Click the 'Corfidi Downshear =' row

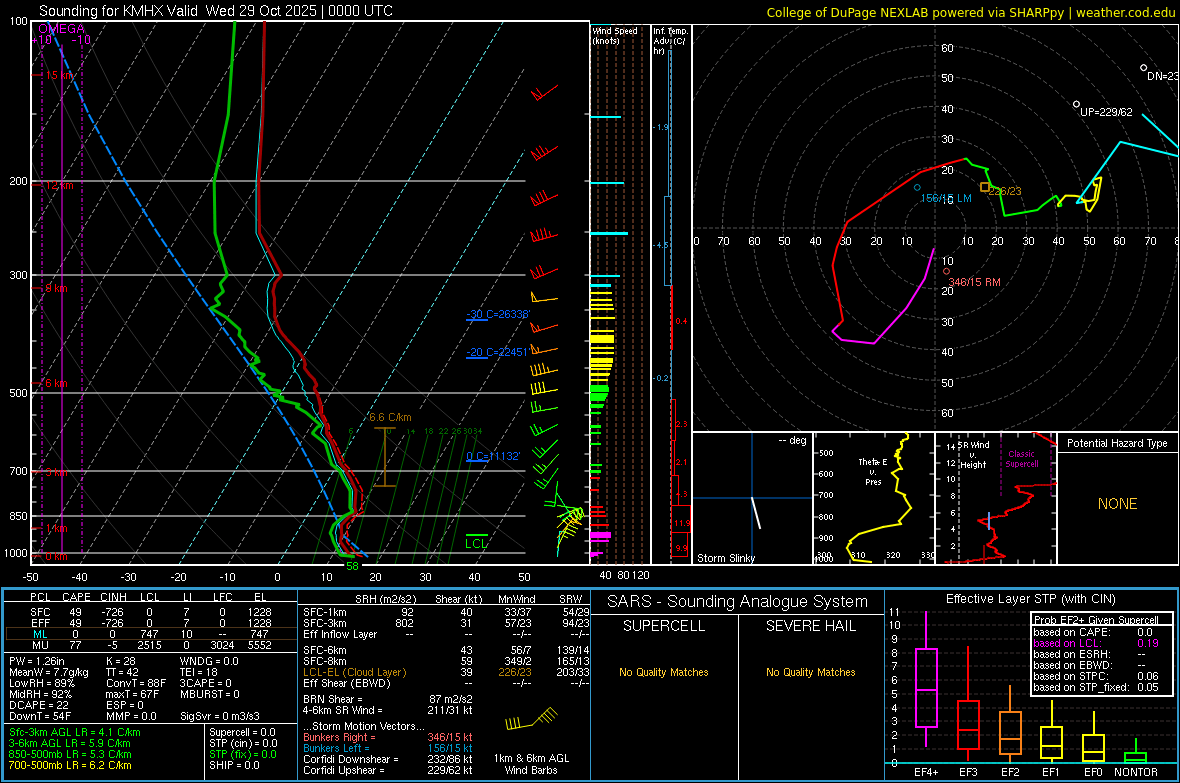click(x=388, y=759)
